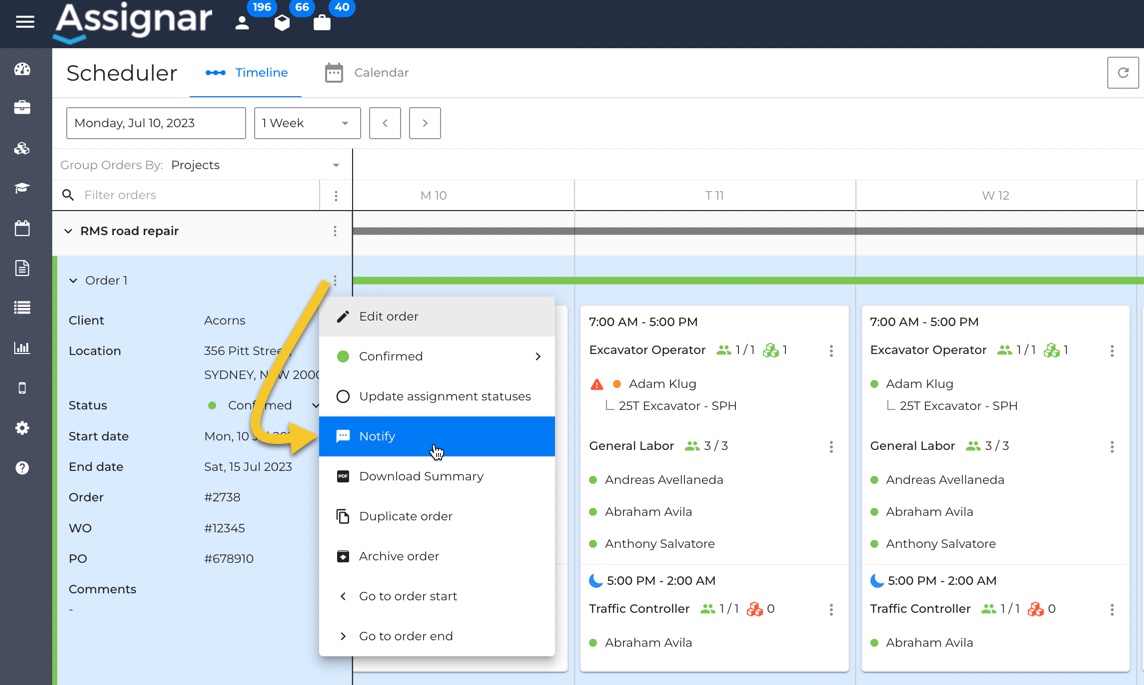
Task: Open the settings gear icon in sidebar
Action: 22,428
